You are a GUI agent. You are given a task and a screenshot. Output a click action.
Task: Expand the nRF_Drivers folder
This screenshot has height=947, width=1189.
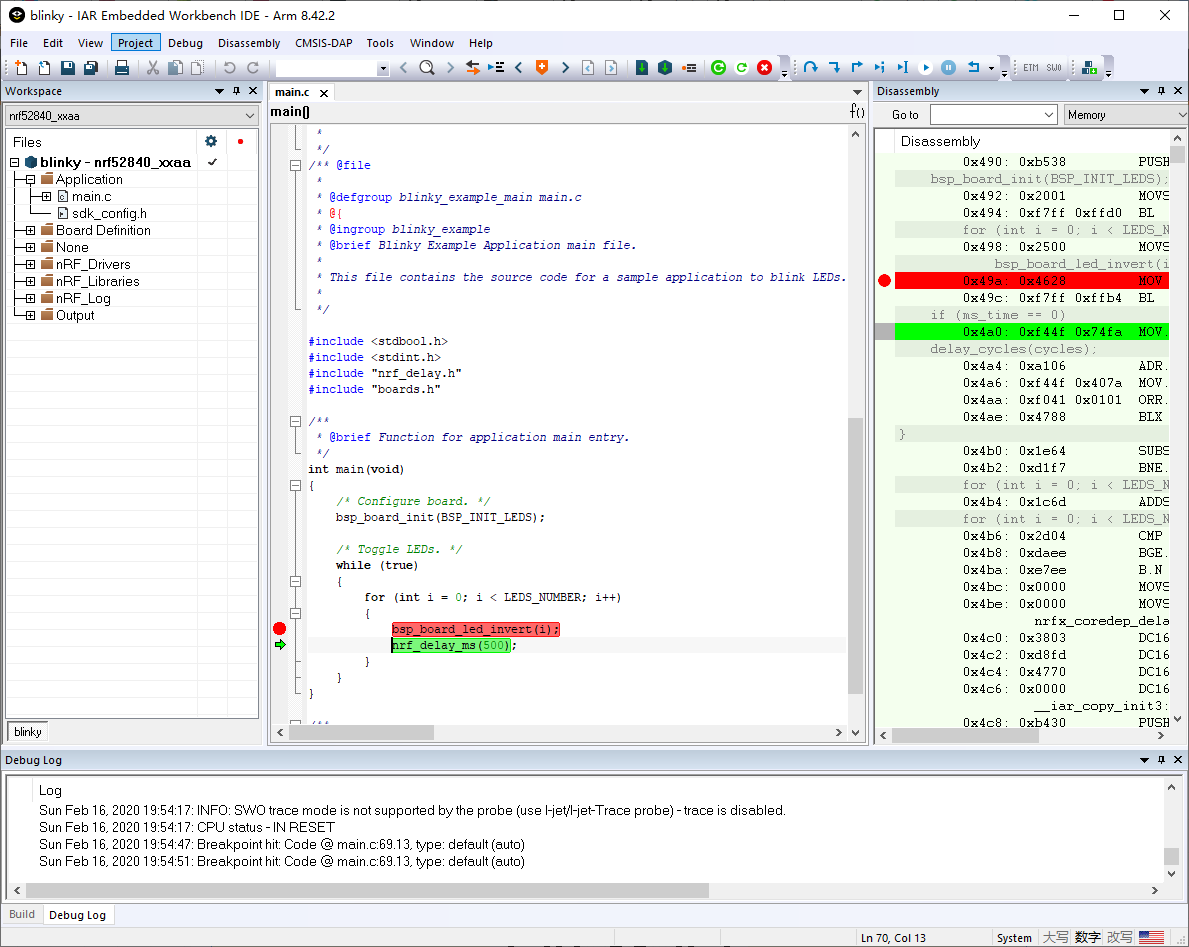(x=30, y=265)
